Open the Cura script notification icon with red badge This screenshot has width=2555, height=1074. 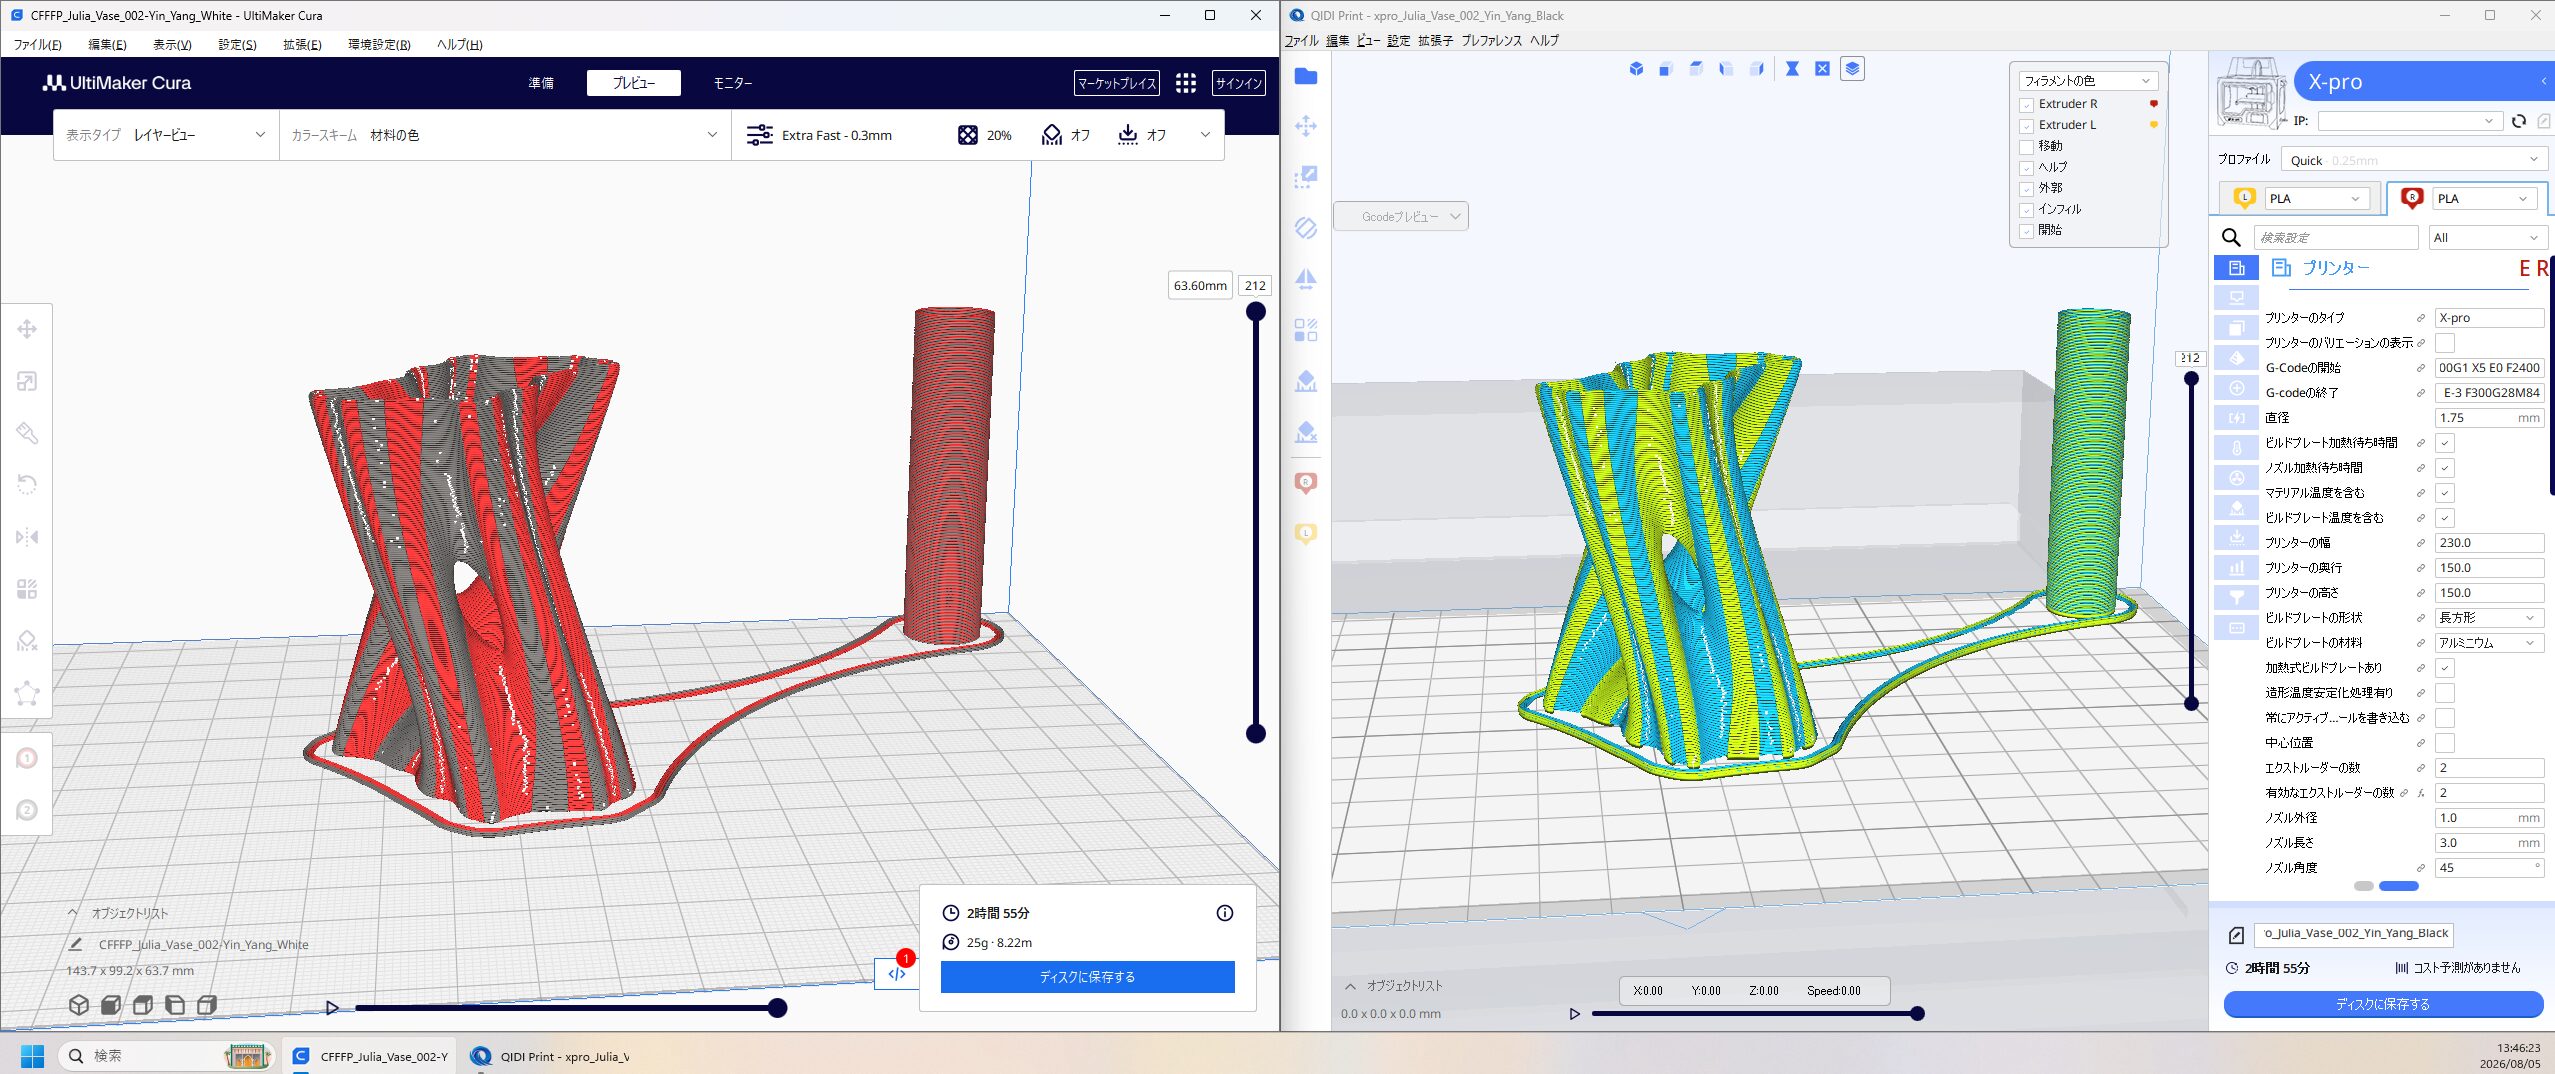pos(897,973)
